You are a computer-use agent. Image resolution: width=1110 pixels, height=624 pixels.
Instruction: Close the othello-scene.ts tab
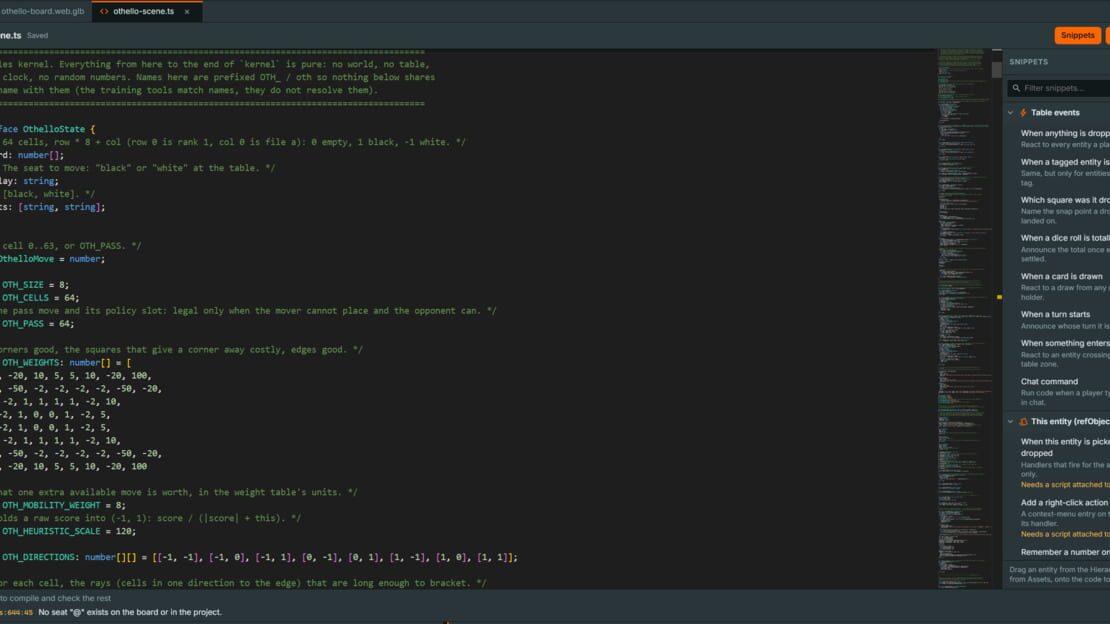point(187,11)
